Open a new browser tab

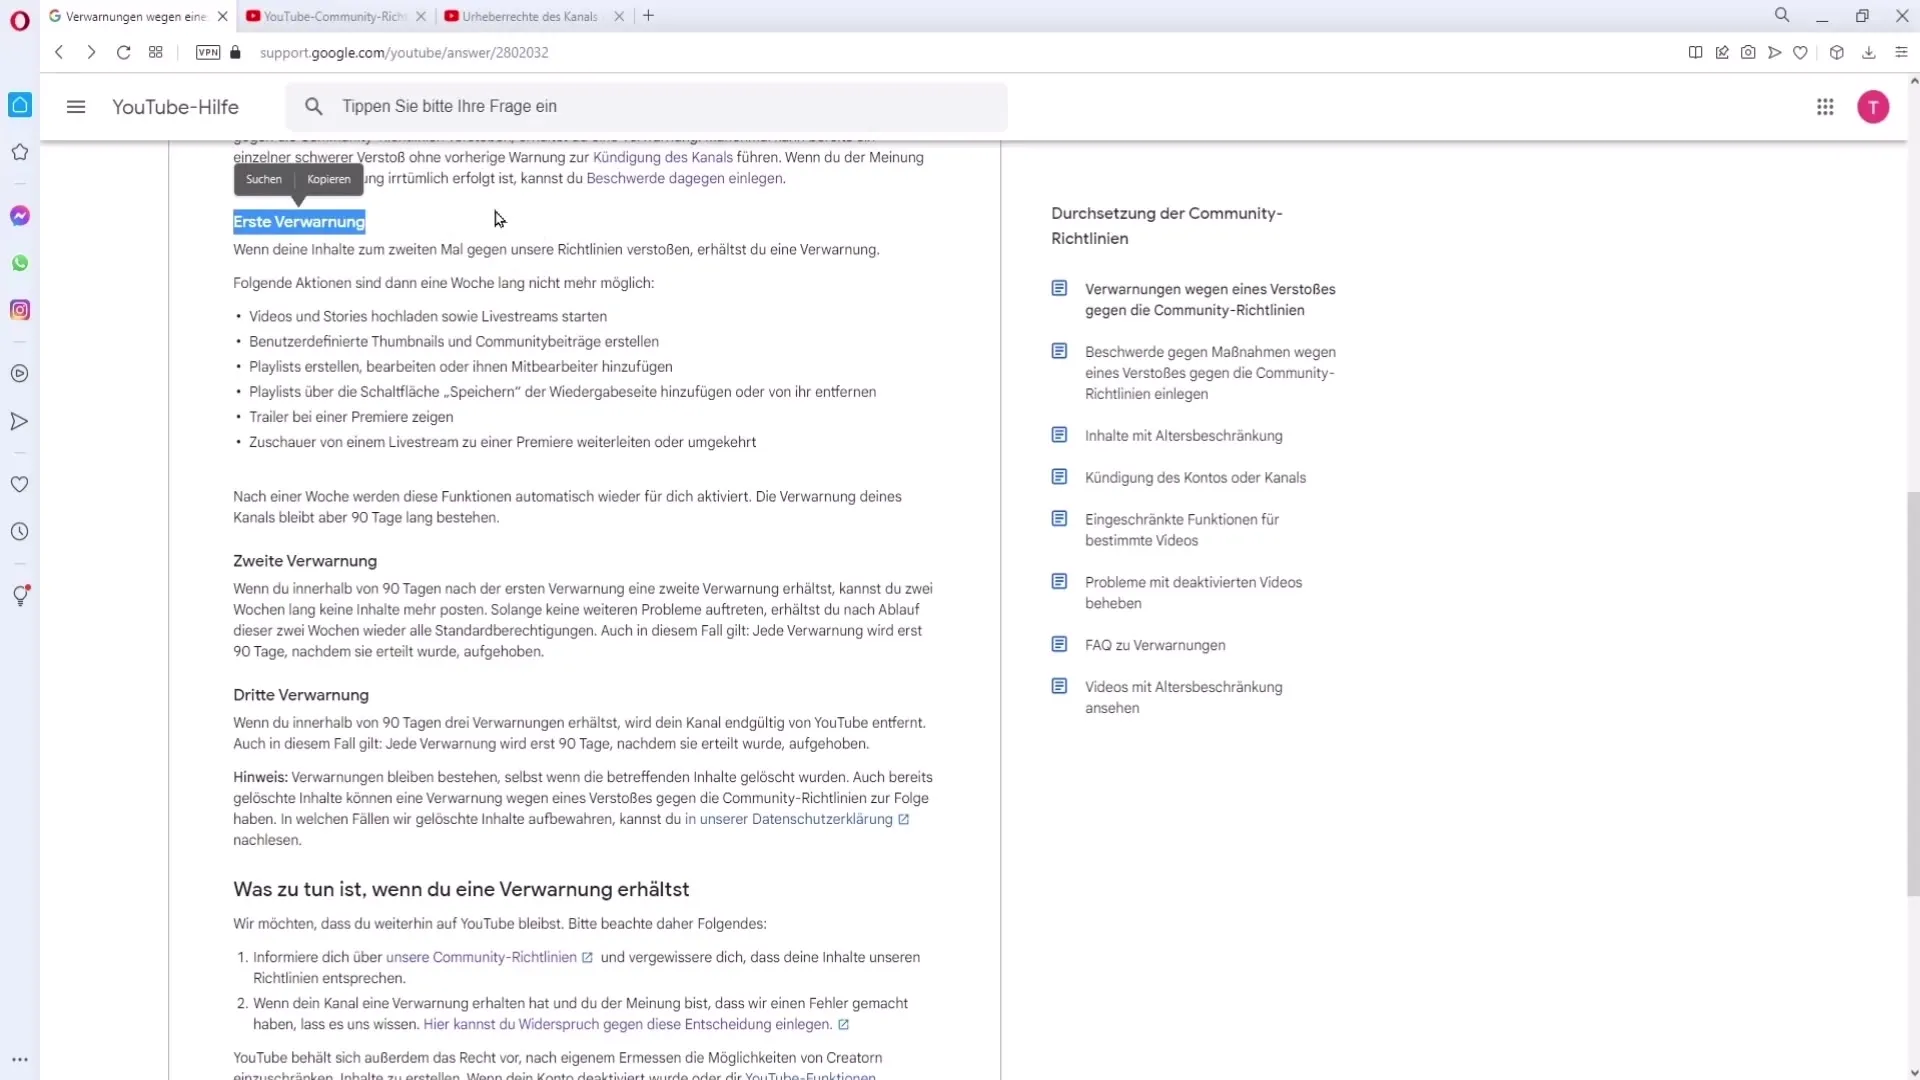(648, 16)
